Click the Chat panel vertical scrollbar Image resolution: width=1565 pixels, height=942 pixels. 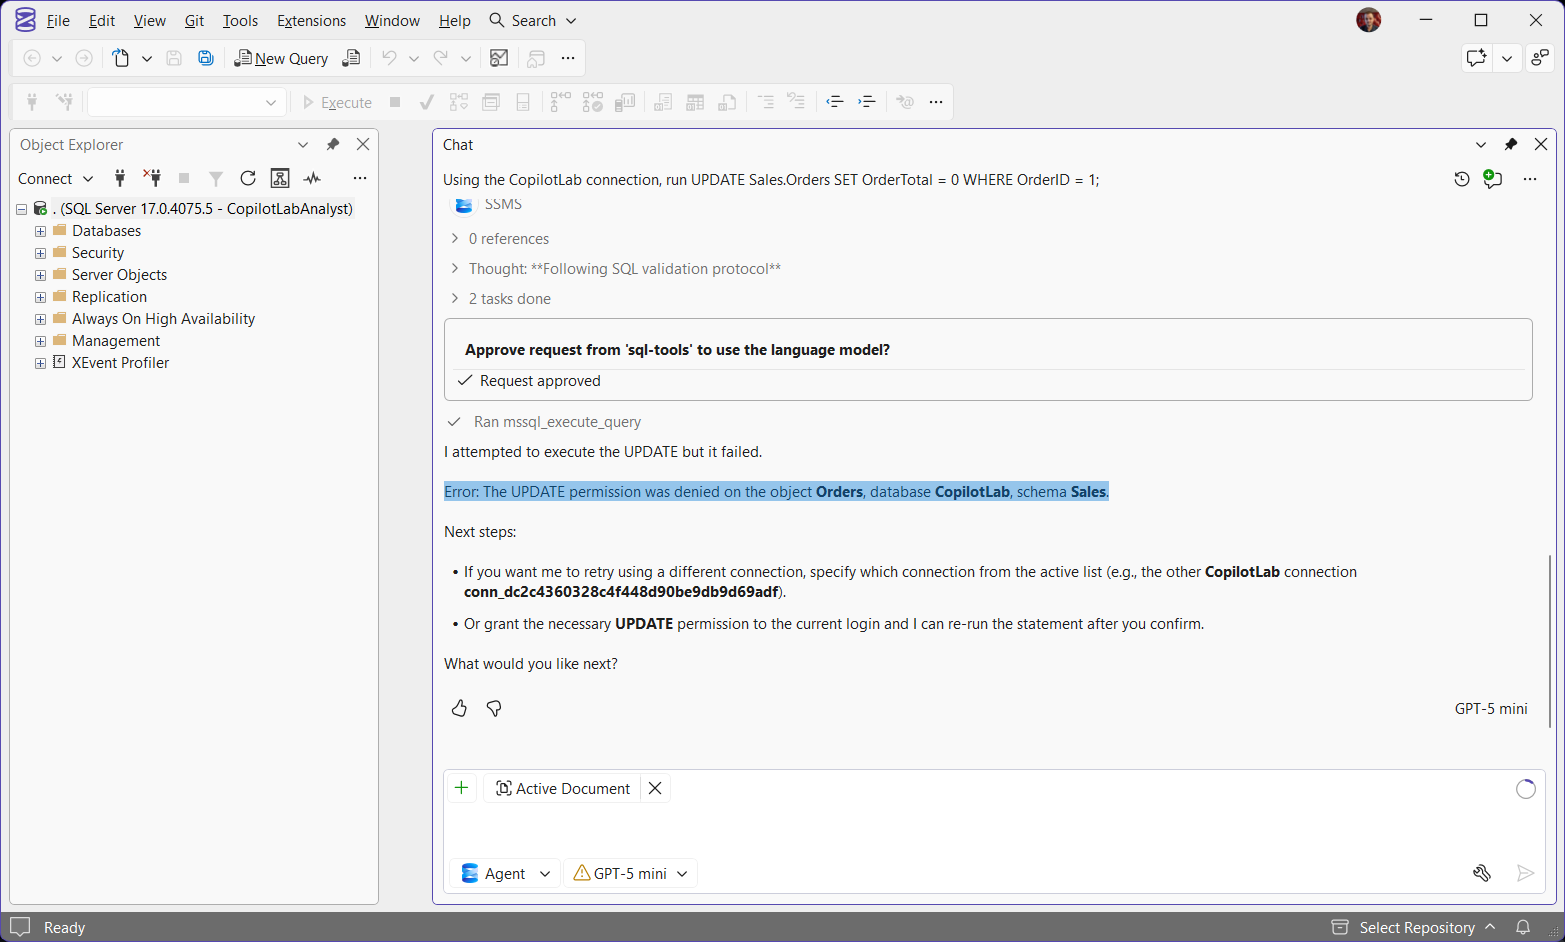point(1550,641)
